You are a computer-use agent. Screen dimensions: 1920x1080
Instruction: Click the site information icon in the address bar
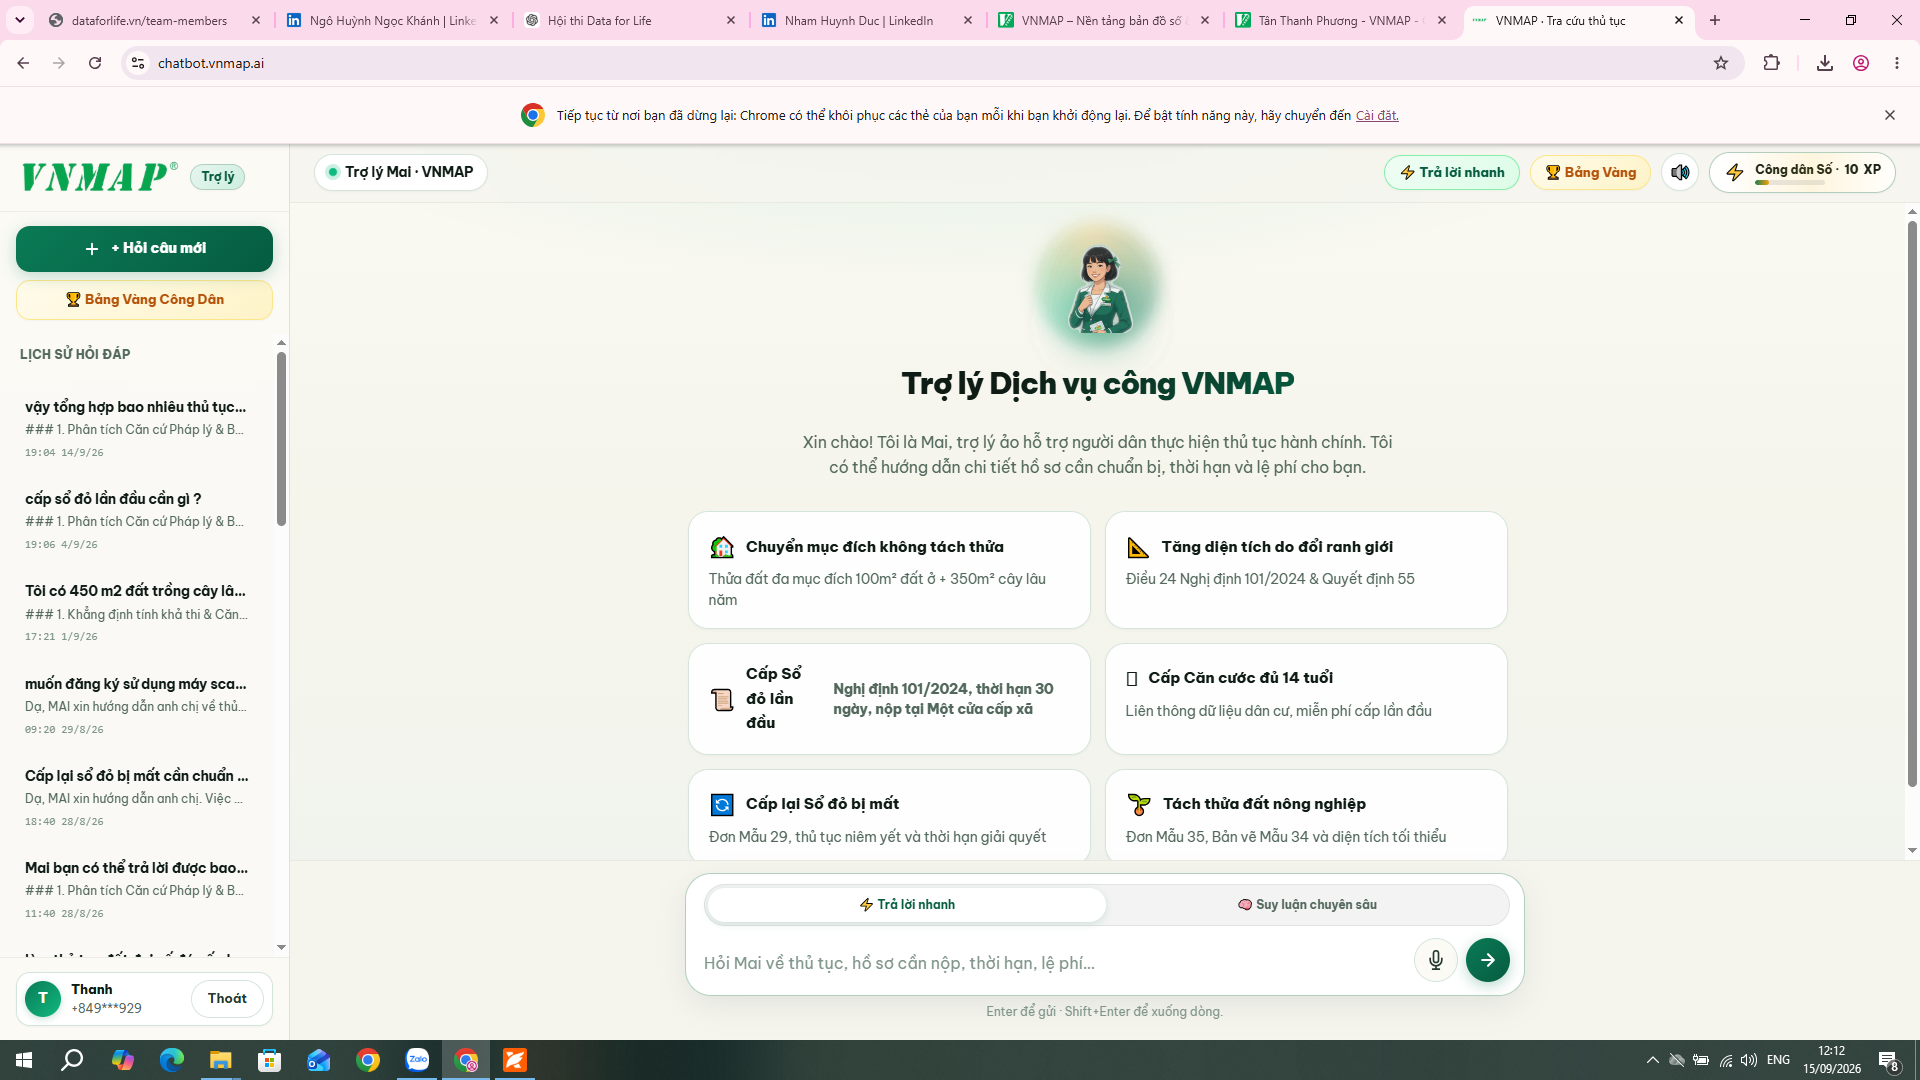click(x=138, y=63)
